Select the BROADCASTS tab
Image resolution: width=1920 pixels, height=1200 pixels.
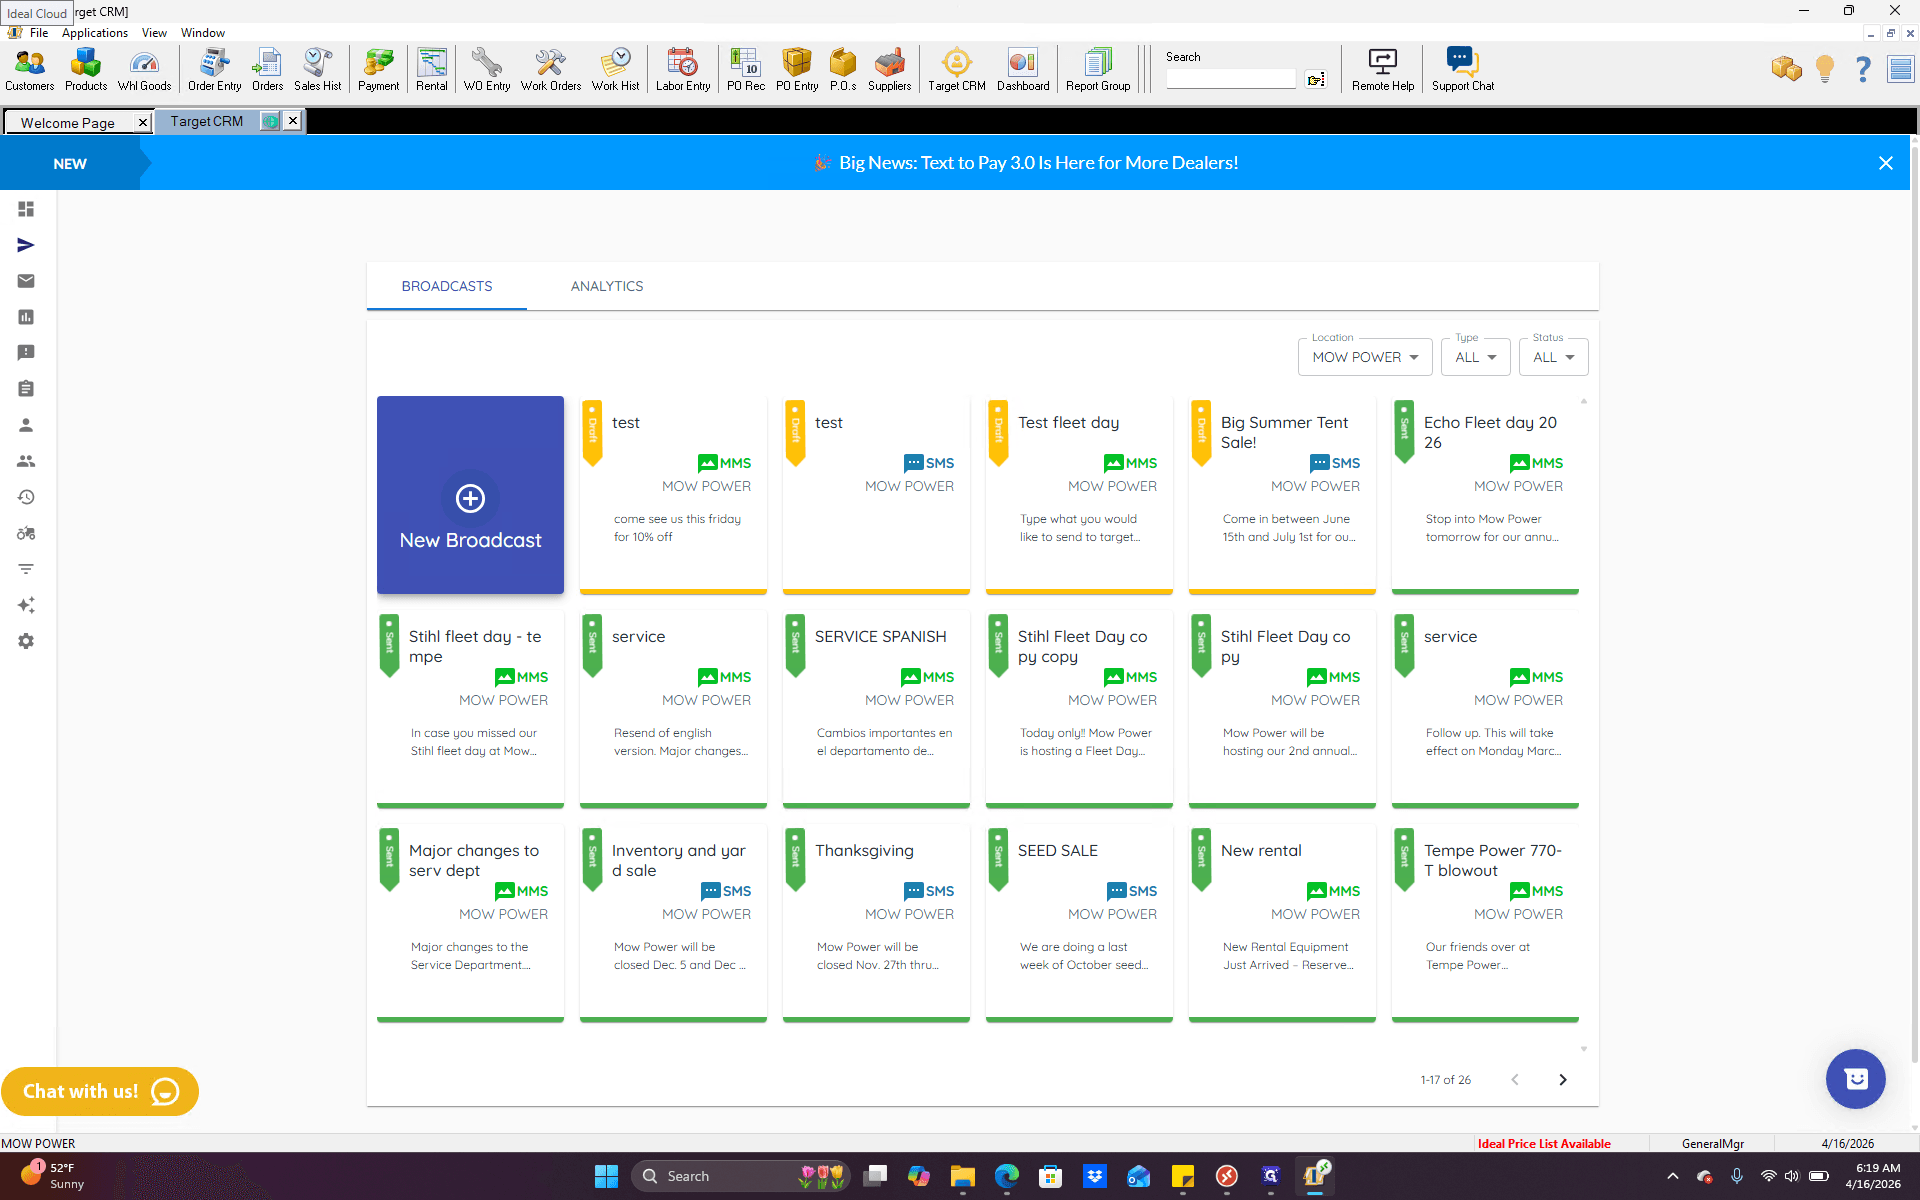447,286
